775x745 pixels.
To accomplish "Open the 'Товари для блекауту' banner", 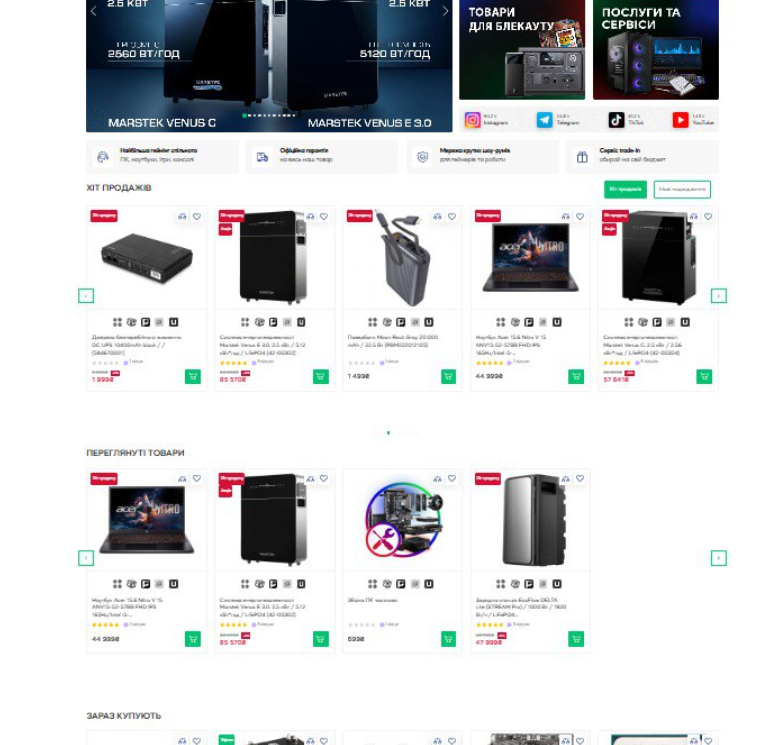I will coord(522,49).
